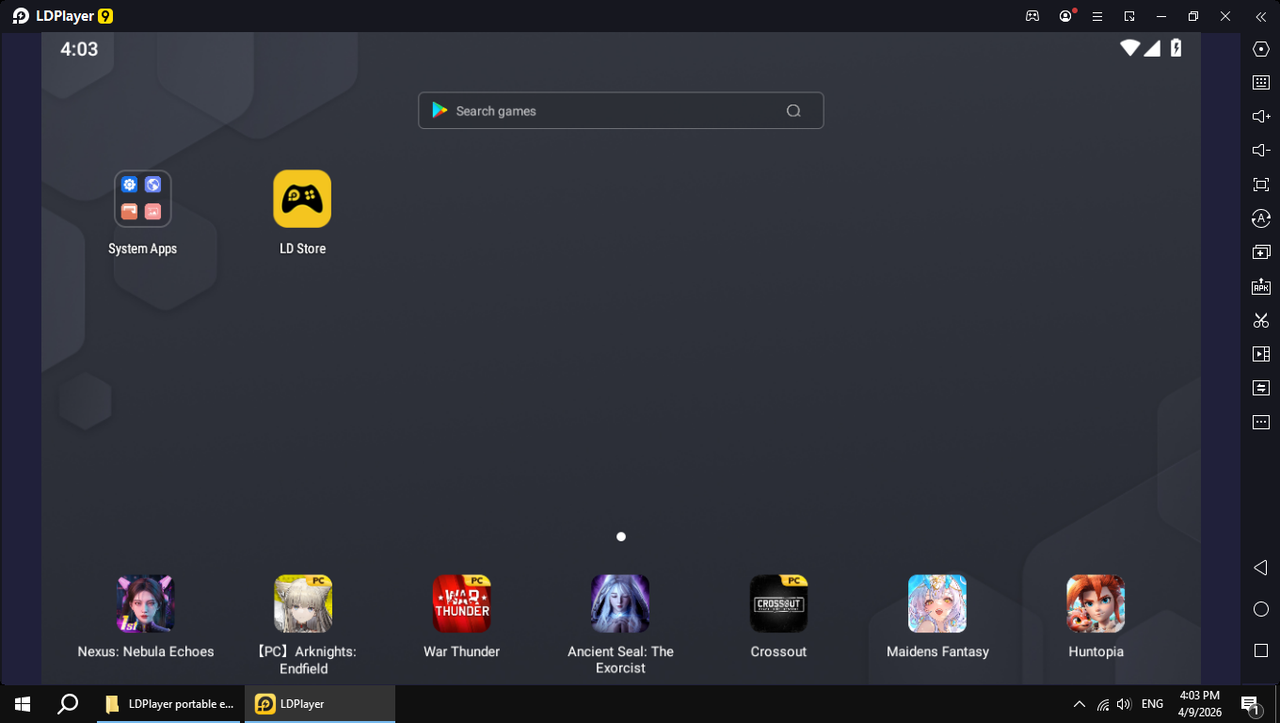Click the LDPlayer taskbar button
The height and width of the screenshot is (723, 1280).
click(320, 704)
